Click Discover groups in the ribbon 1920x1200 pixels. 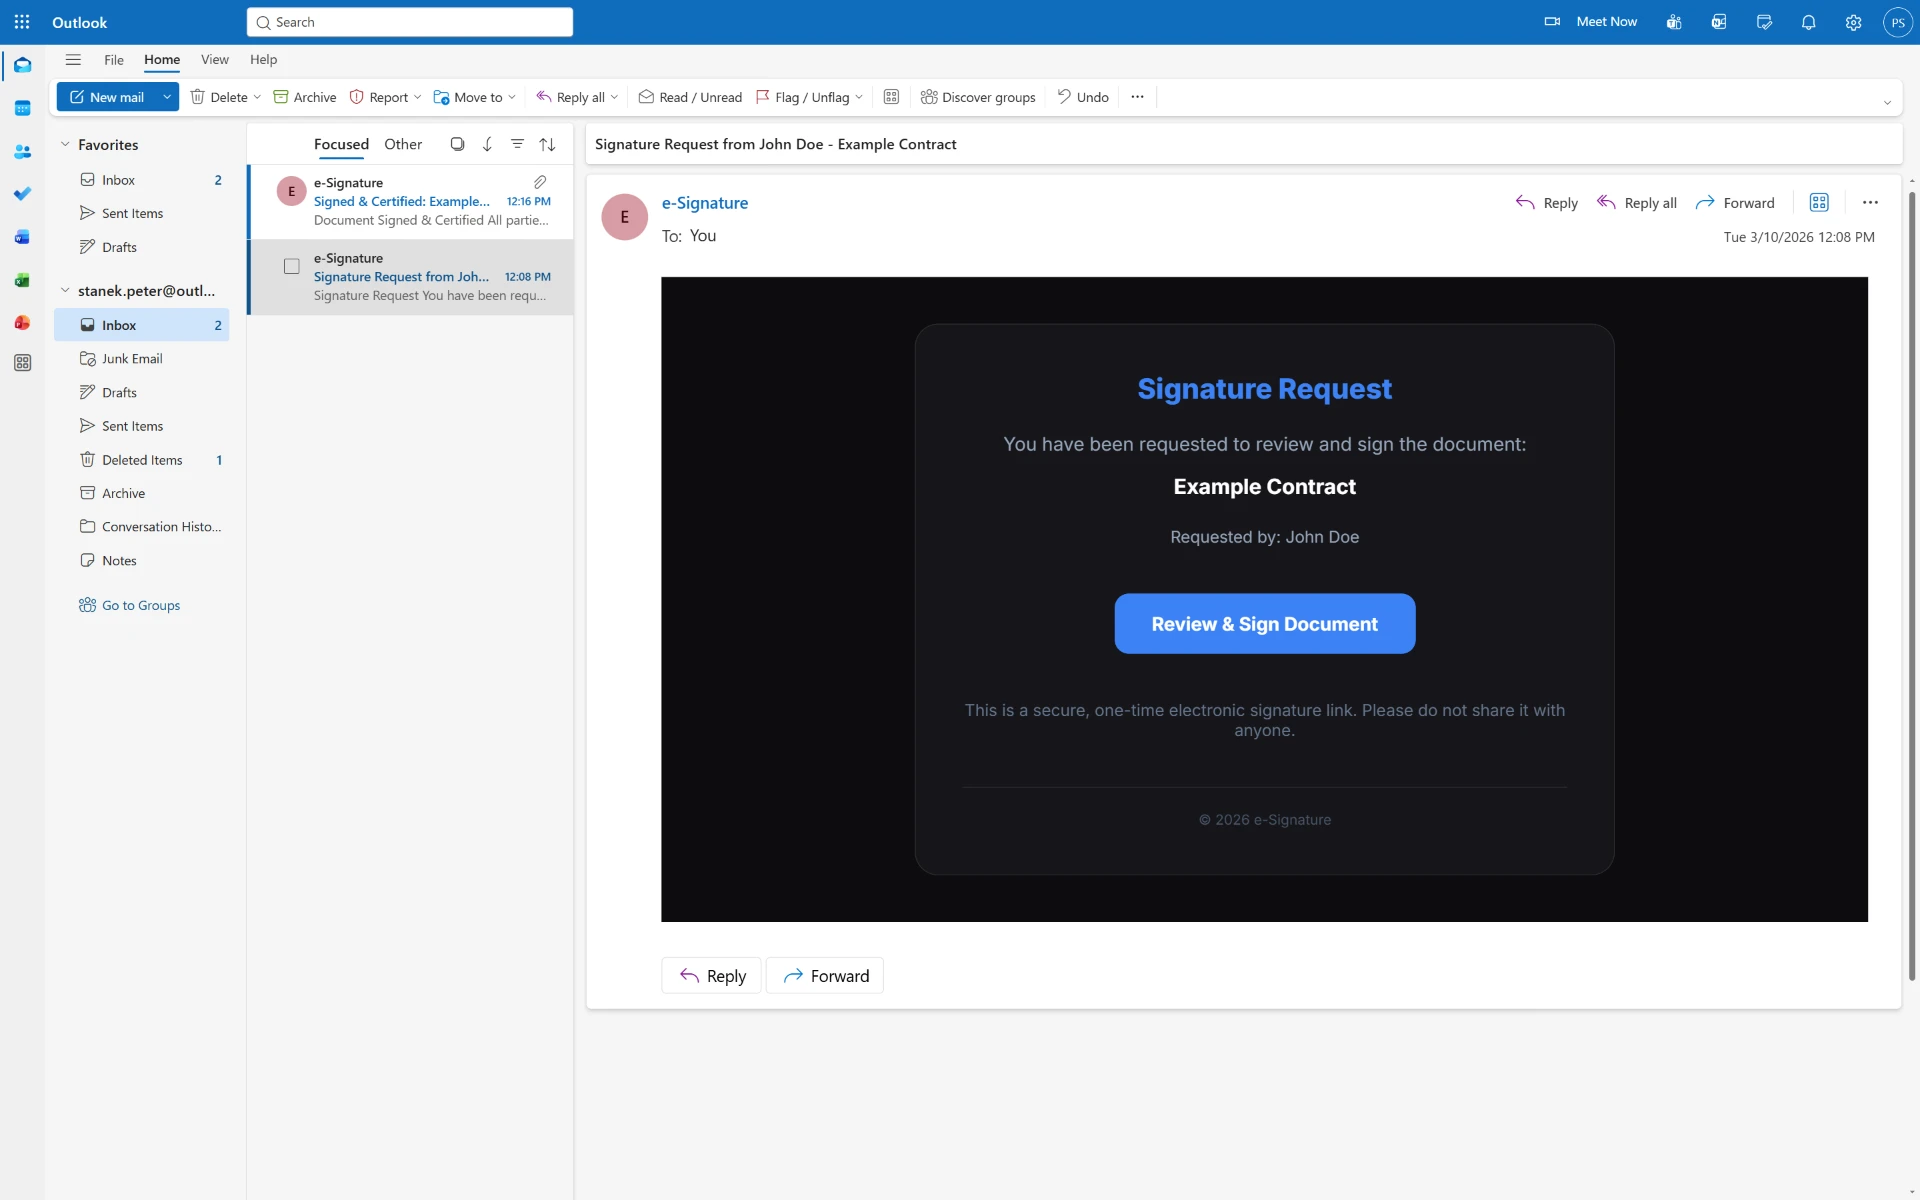[978, 97]
